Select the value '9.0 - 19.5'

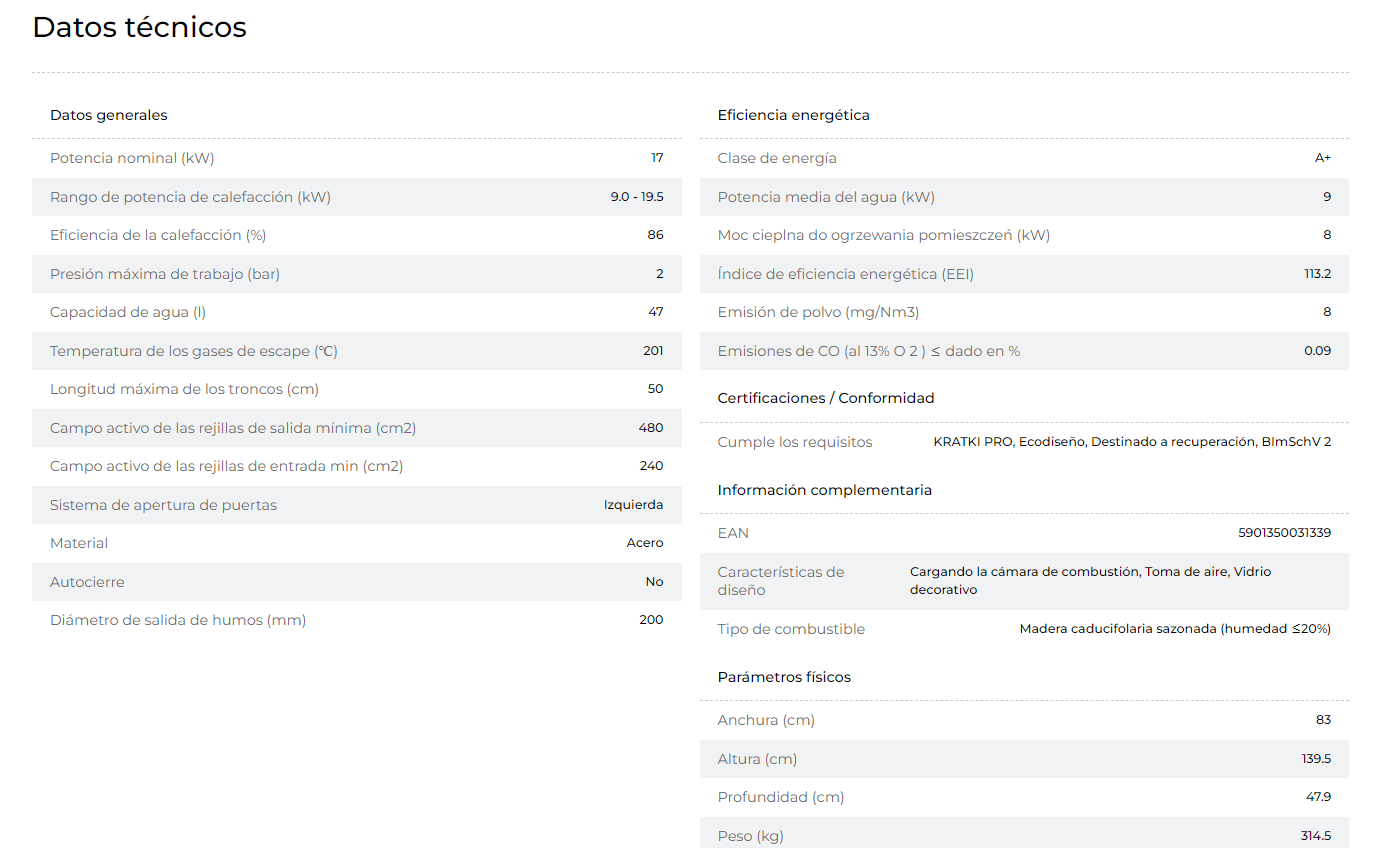tap(637, 197)
